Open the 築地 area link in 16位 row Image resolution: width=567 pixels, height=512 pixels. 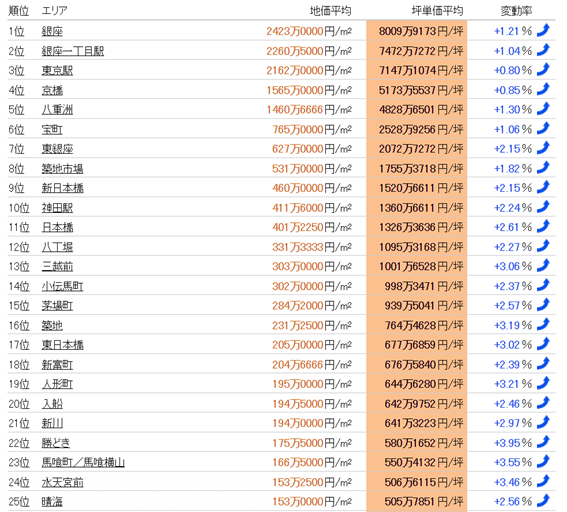(52, 325)
